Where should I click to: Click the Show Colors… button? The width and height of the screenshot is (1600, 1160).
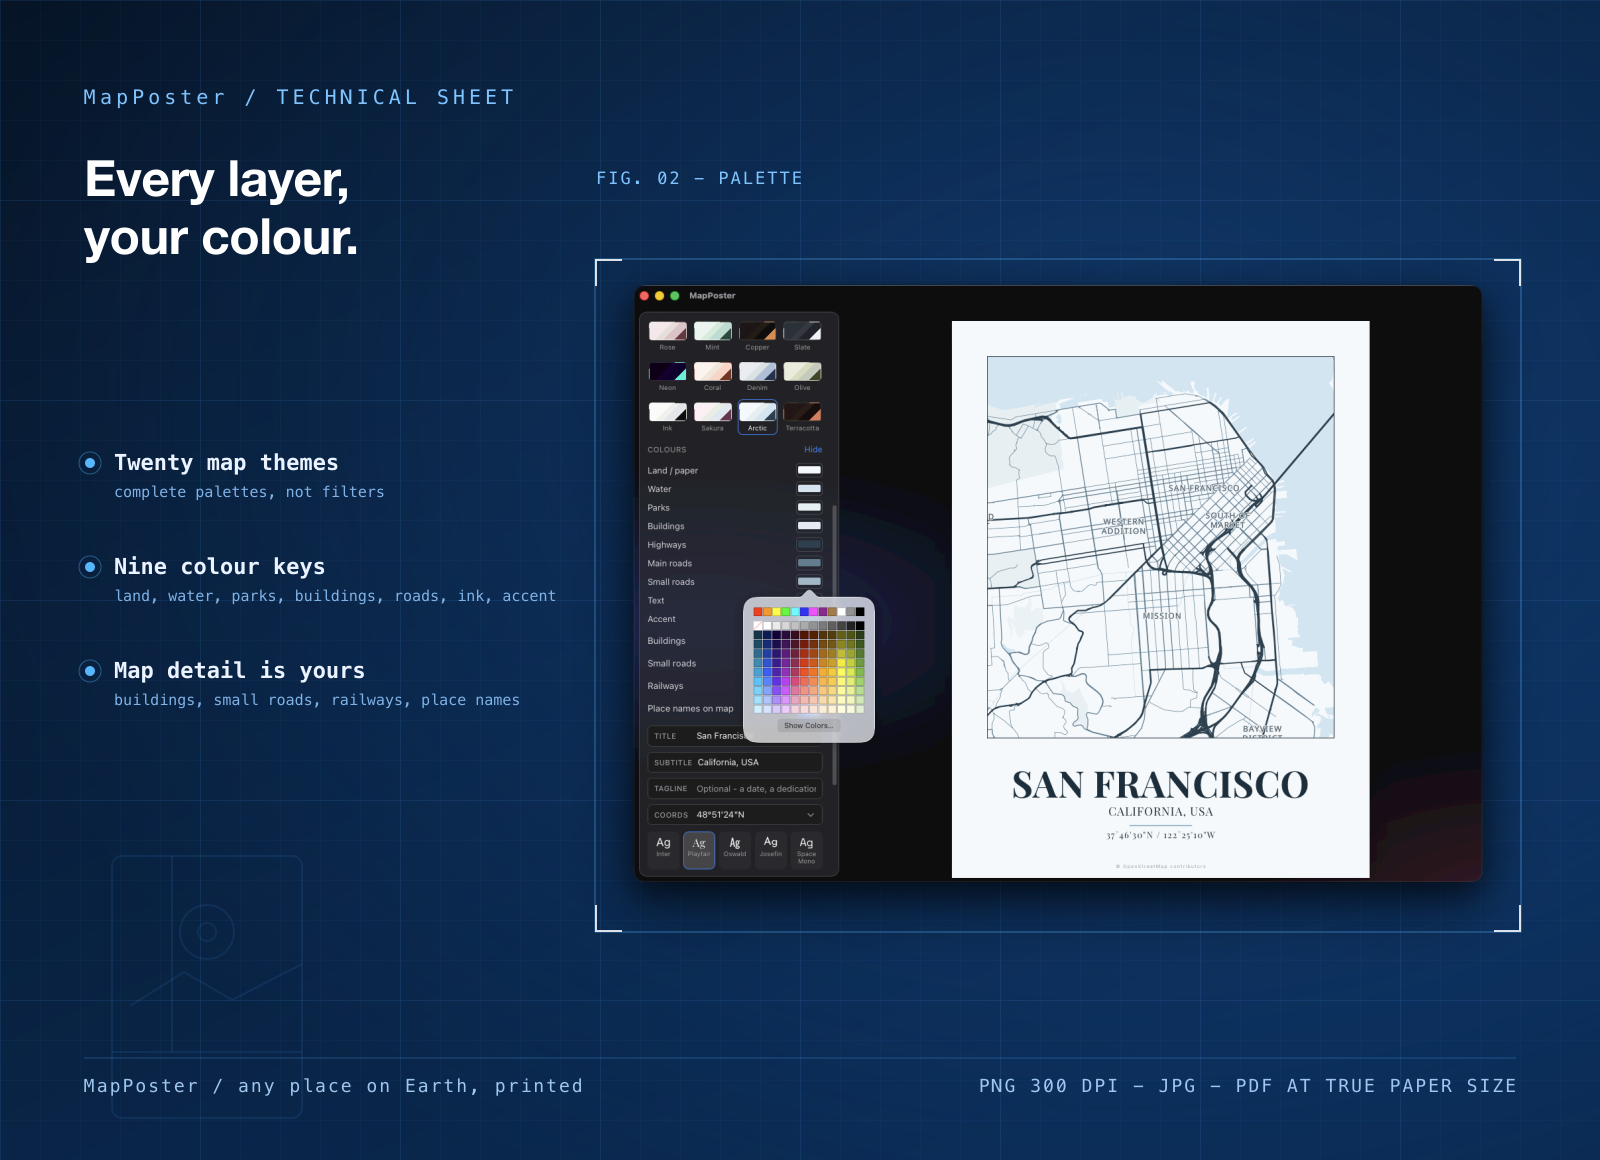(808, 726)
